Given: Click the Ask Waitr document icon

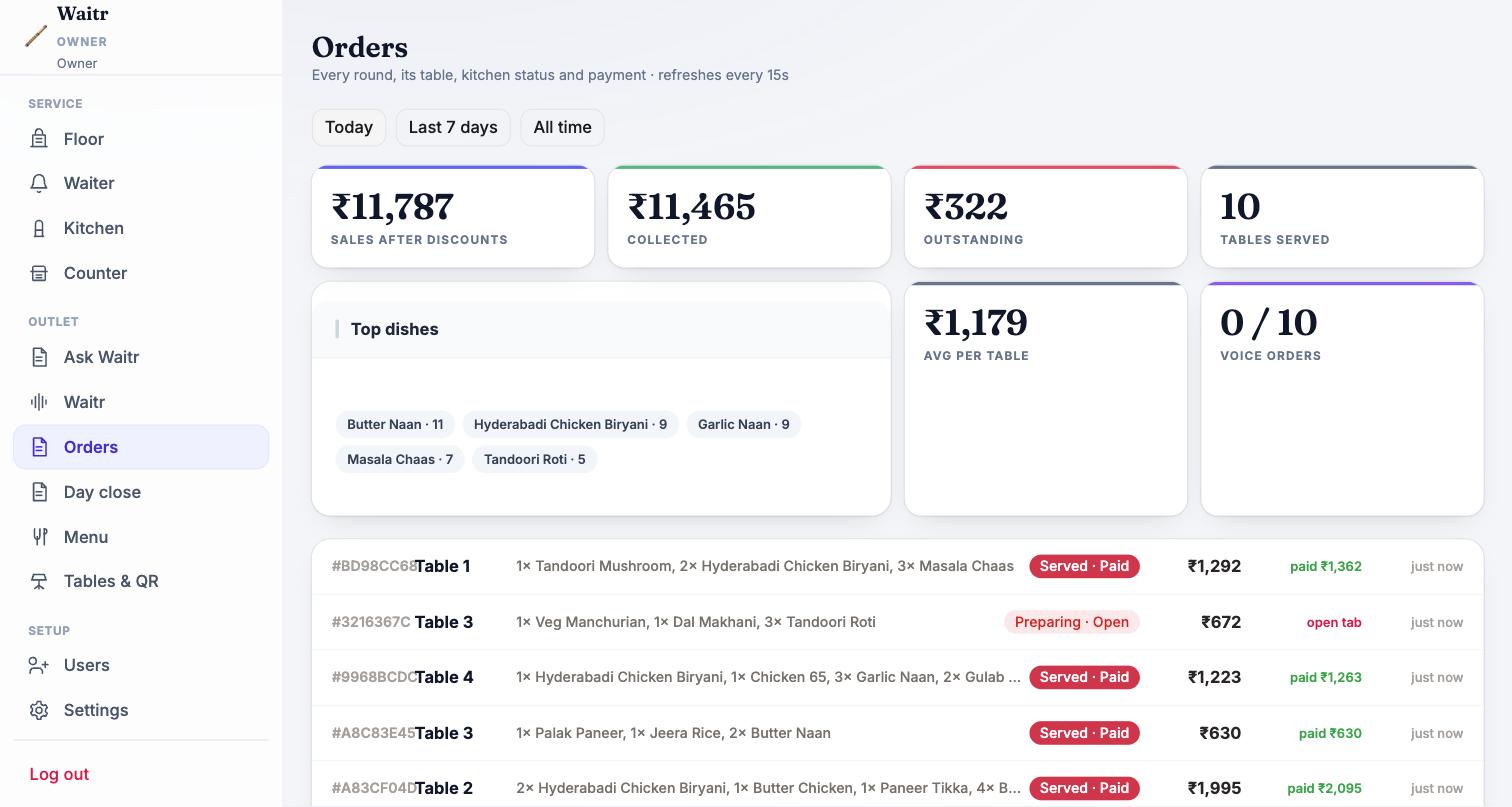Looking at the screenshot, I should pyautogui.click(x=39, y=357).
